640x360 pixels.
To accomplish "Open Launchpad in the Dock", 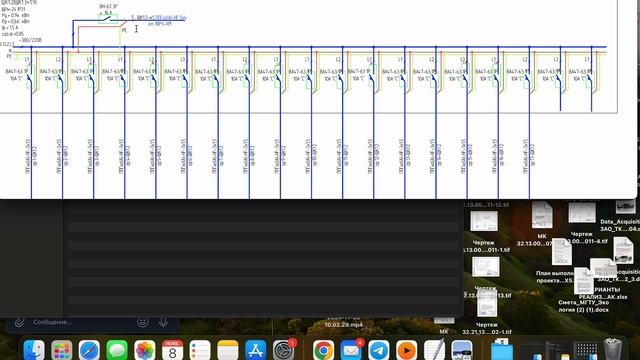I will point(62,350).
